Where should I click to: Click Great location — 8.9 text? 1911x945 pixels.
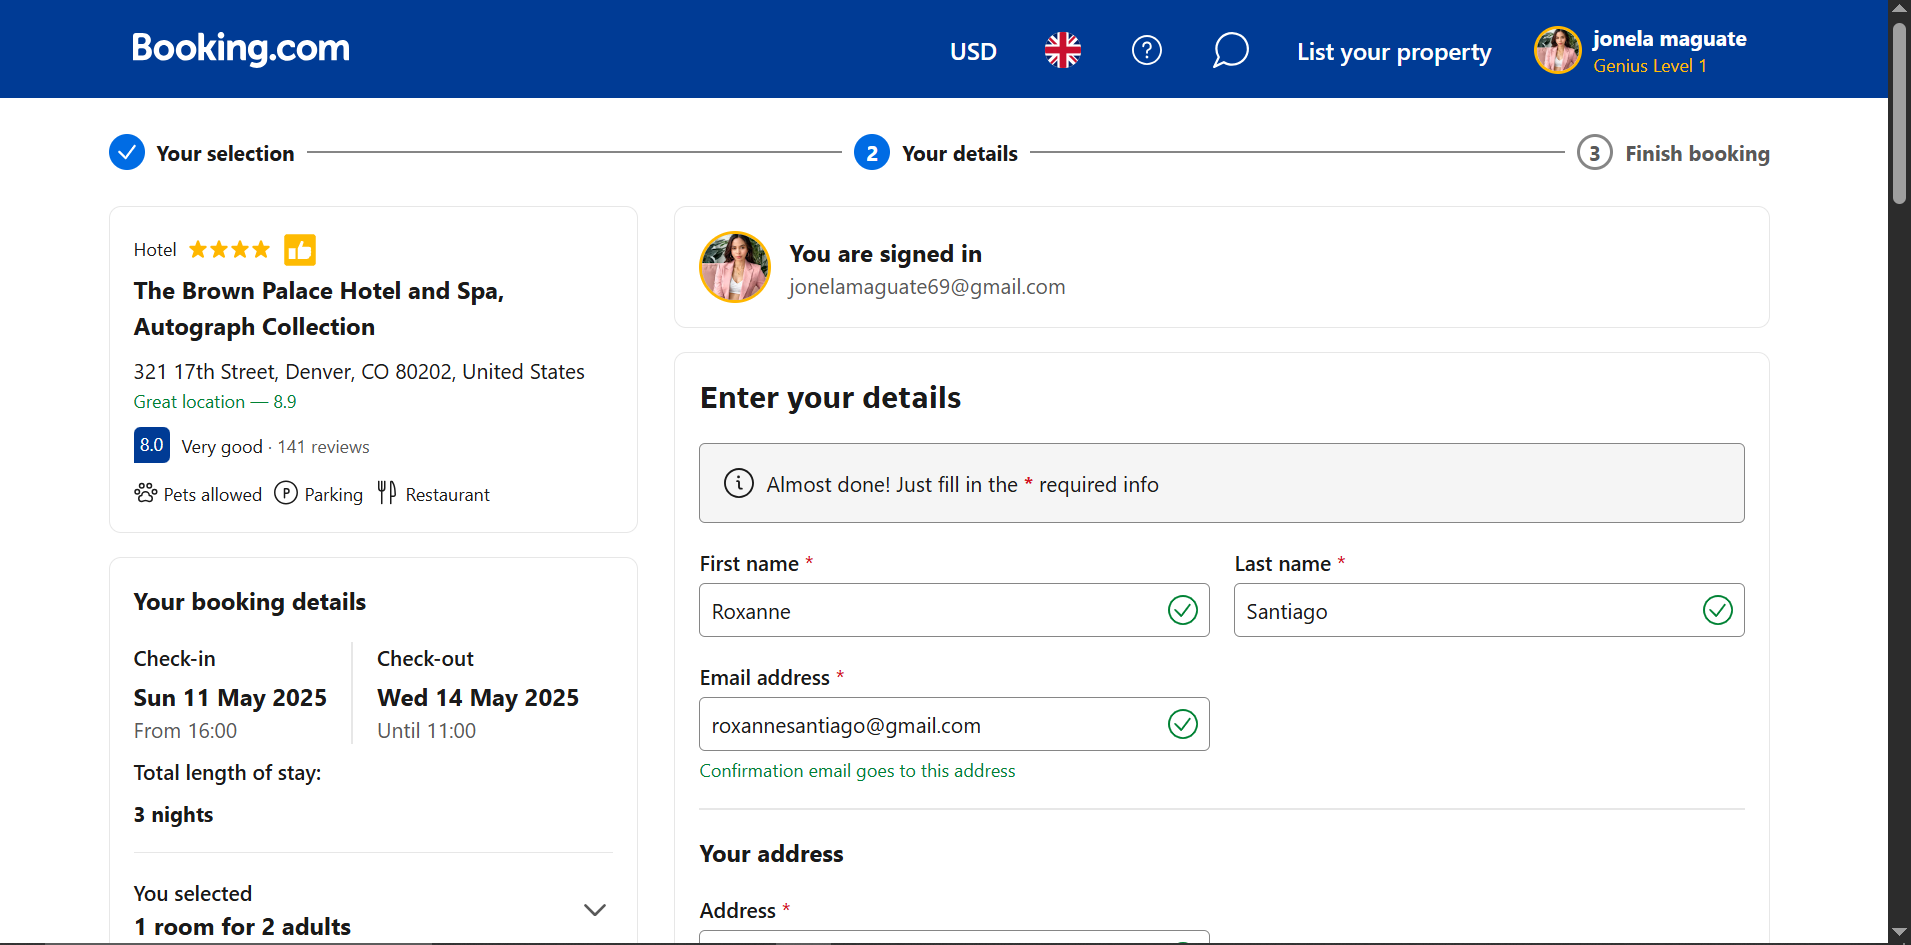pos(215,402)
